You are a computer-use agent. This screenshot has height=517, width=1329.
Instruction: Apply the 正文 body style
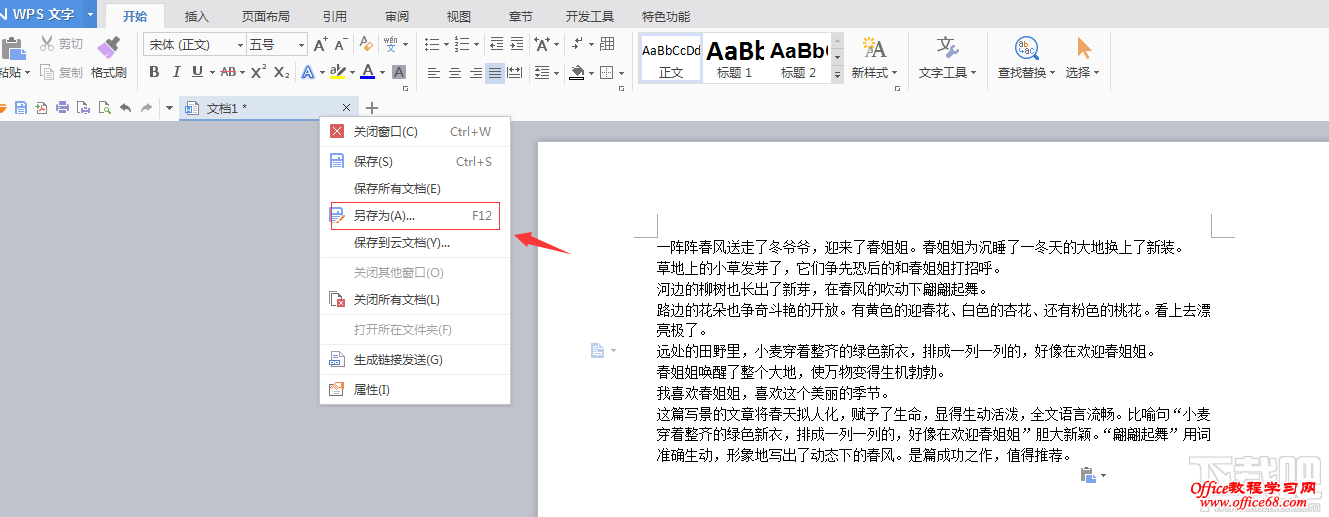click(671, 58)
